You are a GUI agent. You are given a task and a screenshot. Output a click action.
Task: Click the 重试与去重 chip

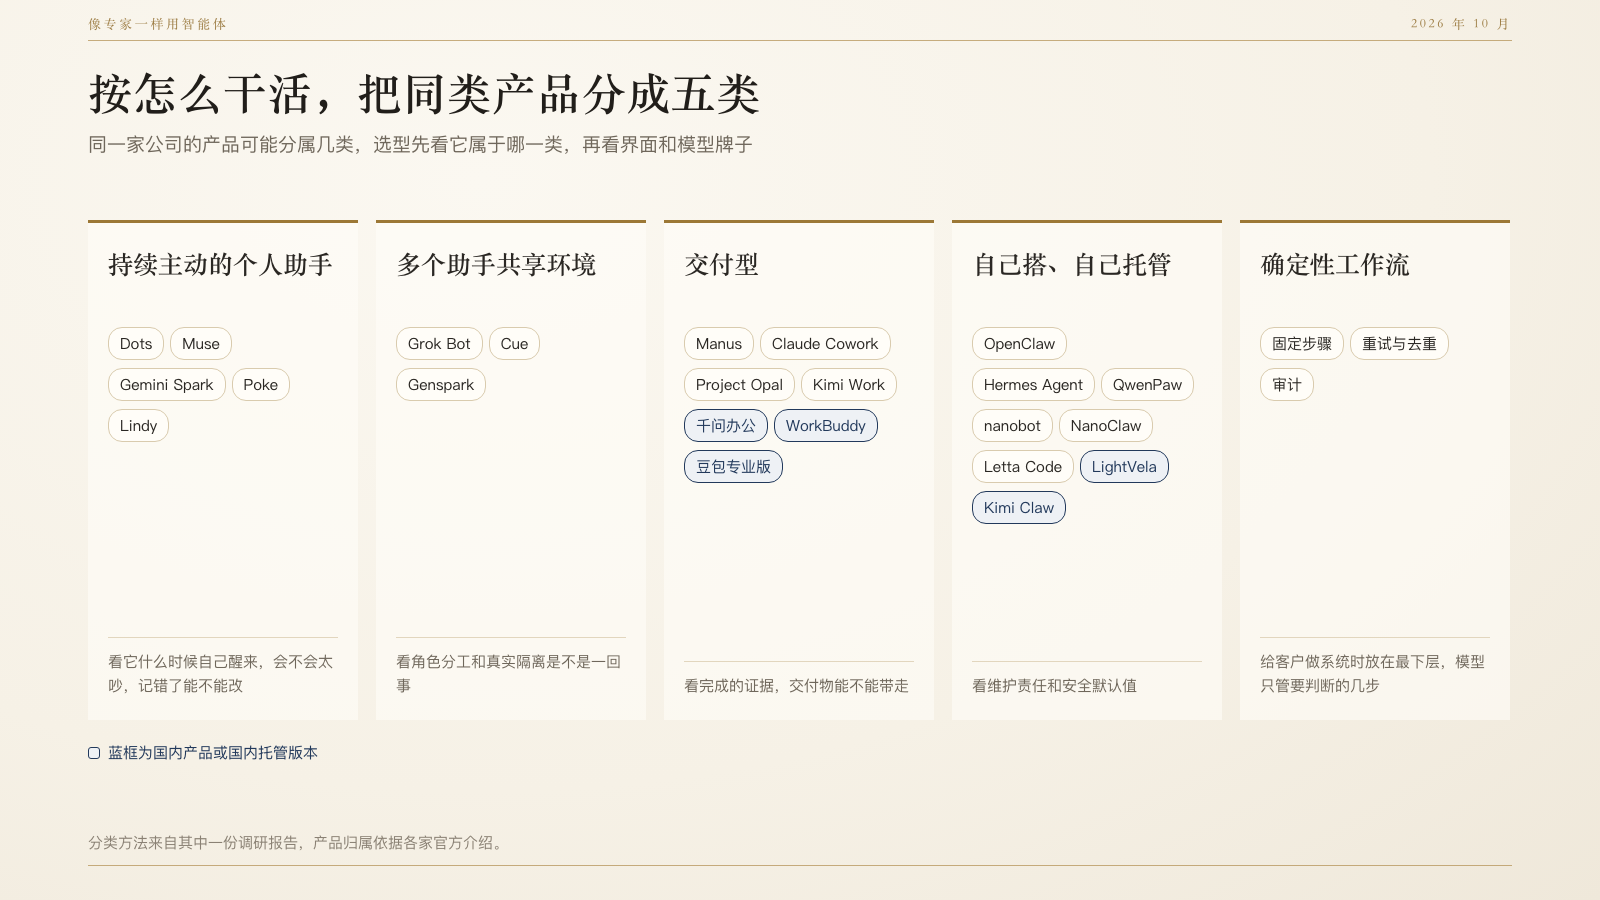point(1399,344)
